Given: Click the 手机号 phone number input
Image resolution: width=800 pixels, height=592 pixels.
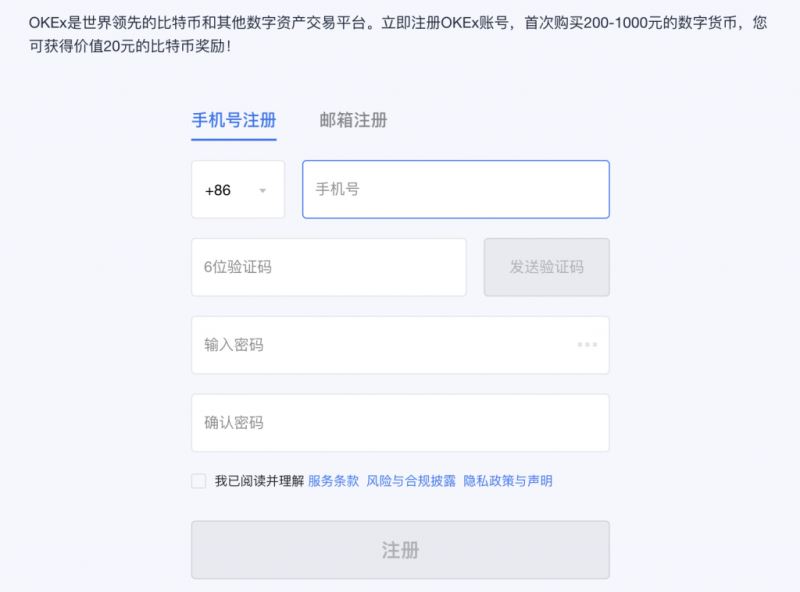Looking at the screenshot, I should tap(455, 190).
